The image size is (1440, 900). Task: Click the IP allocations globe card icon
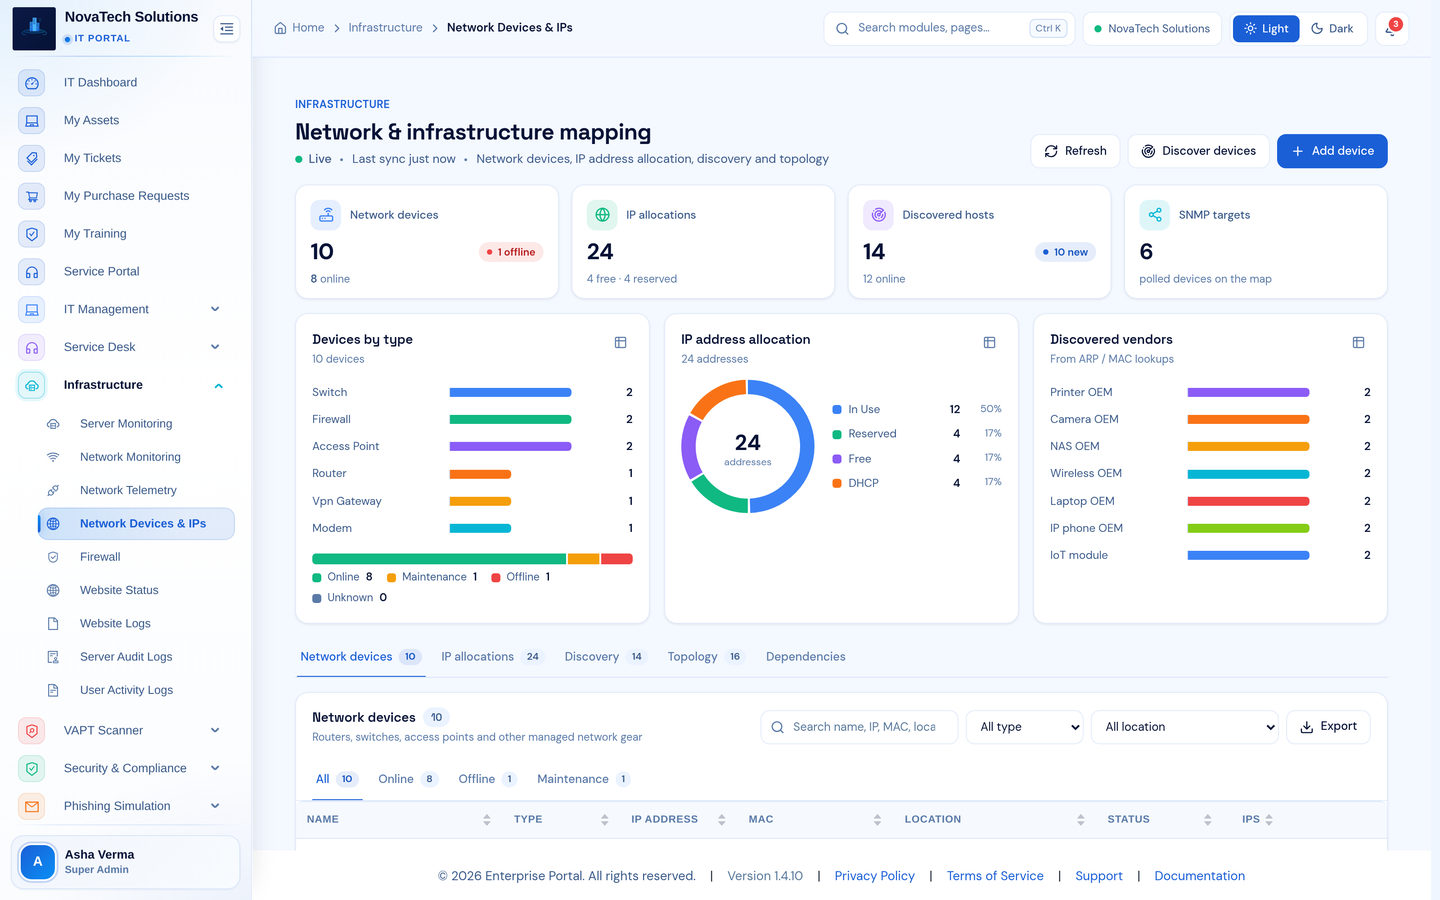click(x=602, y=215)
